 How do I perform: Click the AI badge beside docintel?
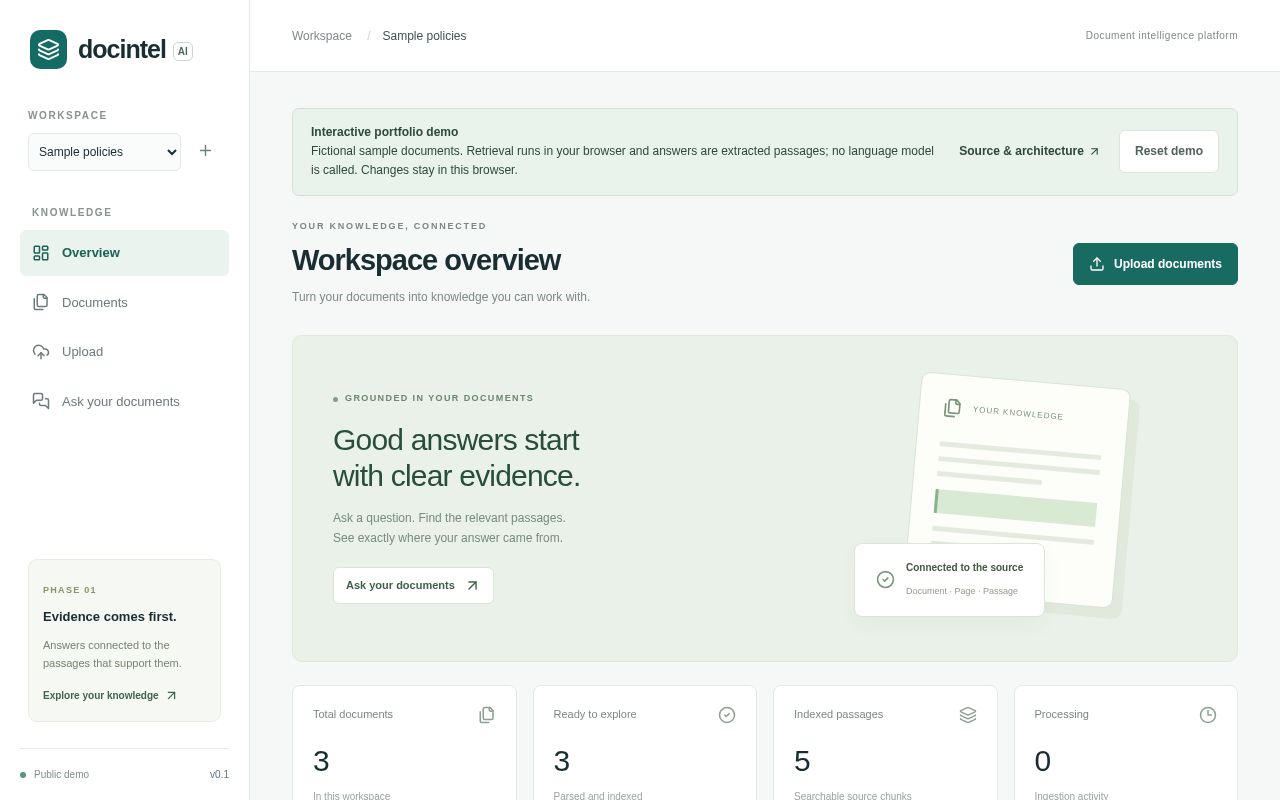[183, 51]
